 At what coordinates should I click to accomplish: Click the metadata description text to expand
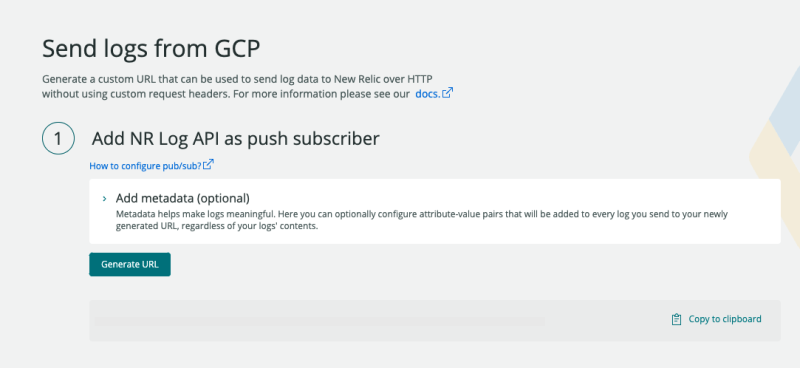[421, 220]
